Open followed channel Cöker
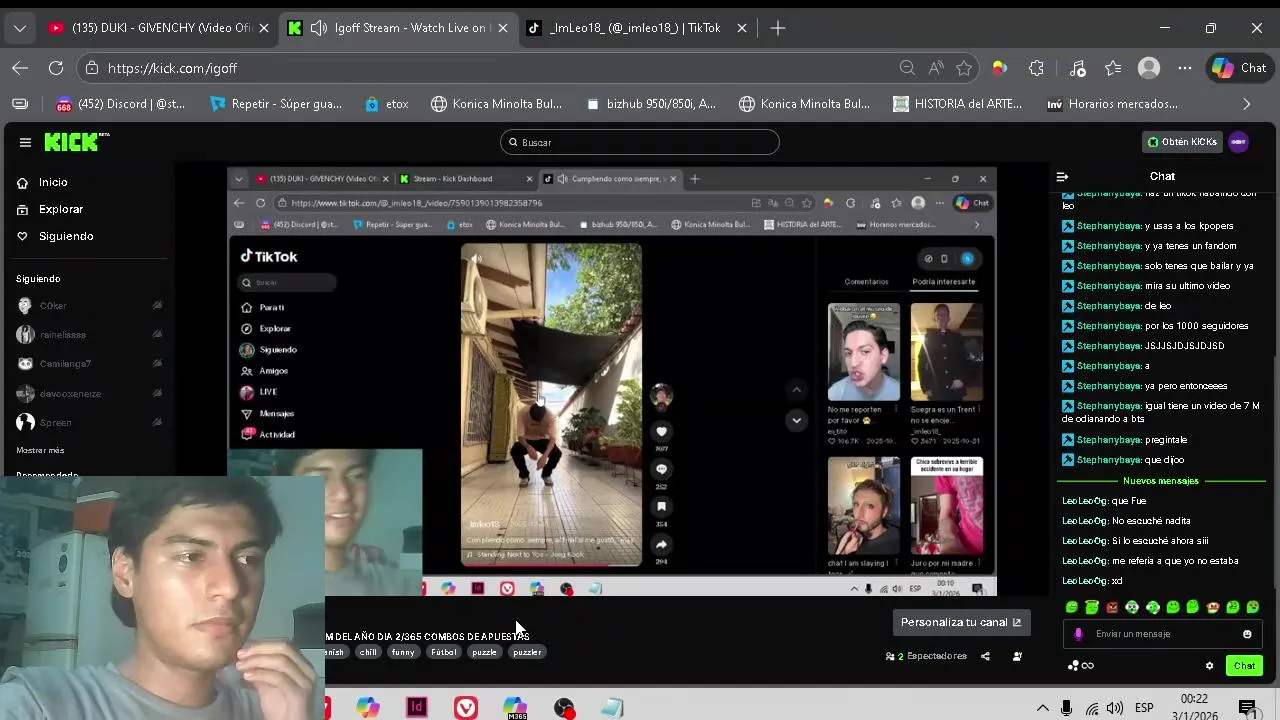The image size is (1280, 720). pos(53,306)
